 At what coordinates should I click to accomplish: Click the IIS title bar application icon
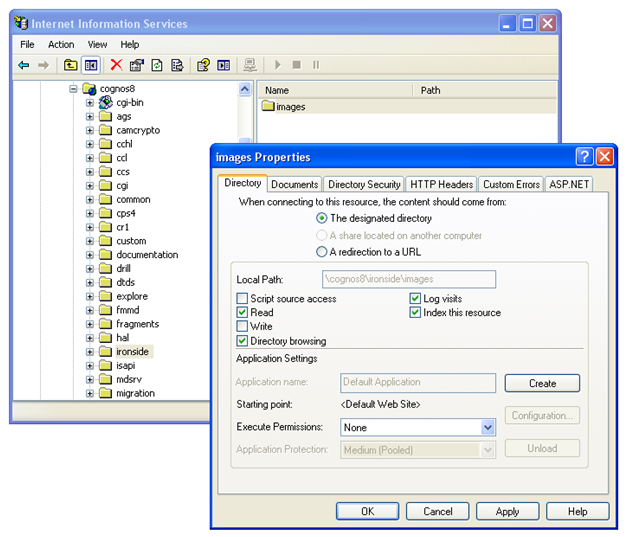pyautogui.click(x=21, y=23)
